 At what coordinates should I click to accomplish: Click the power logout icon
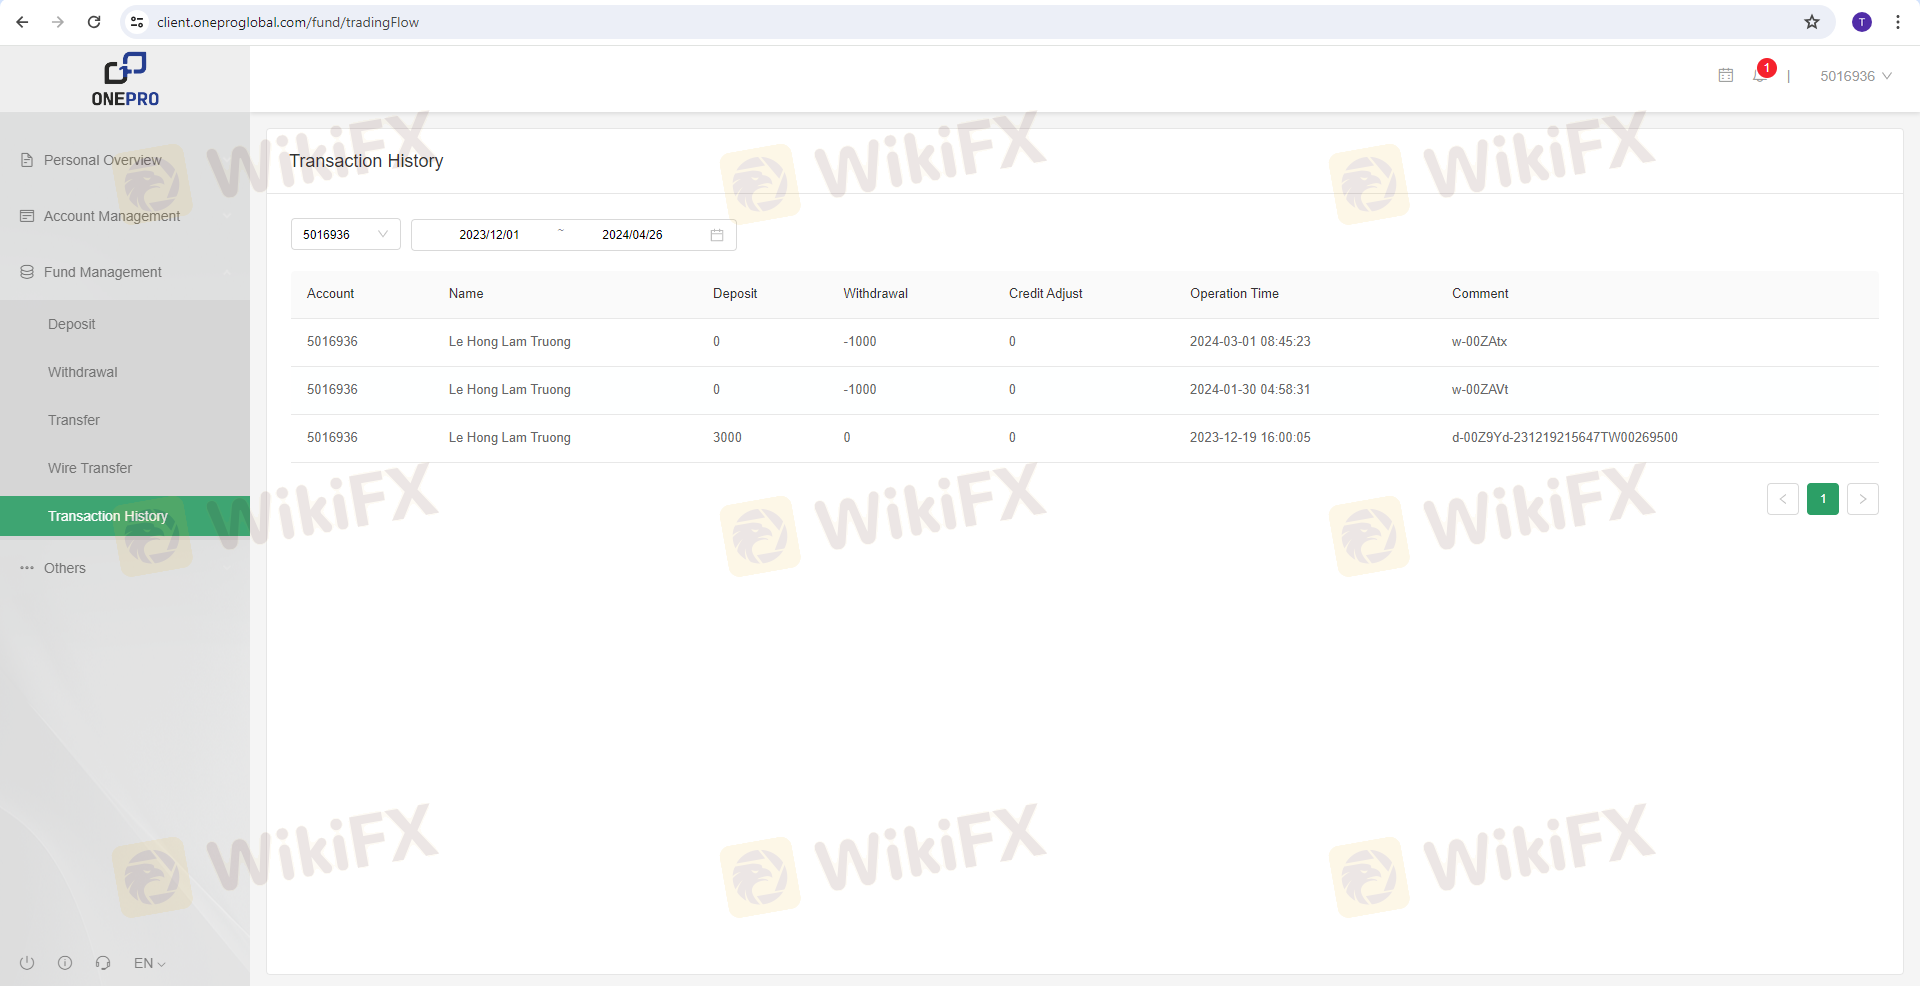(x=27, y=963)
